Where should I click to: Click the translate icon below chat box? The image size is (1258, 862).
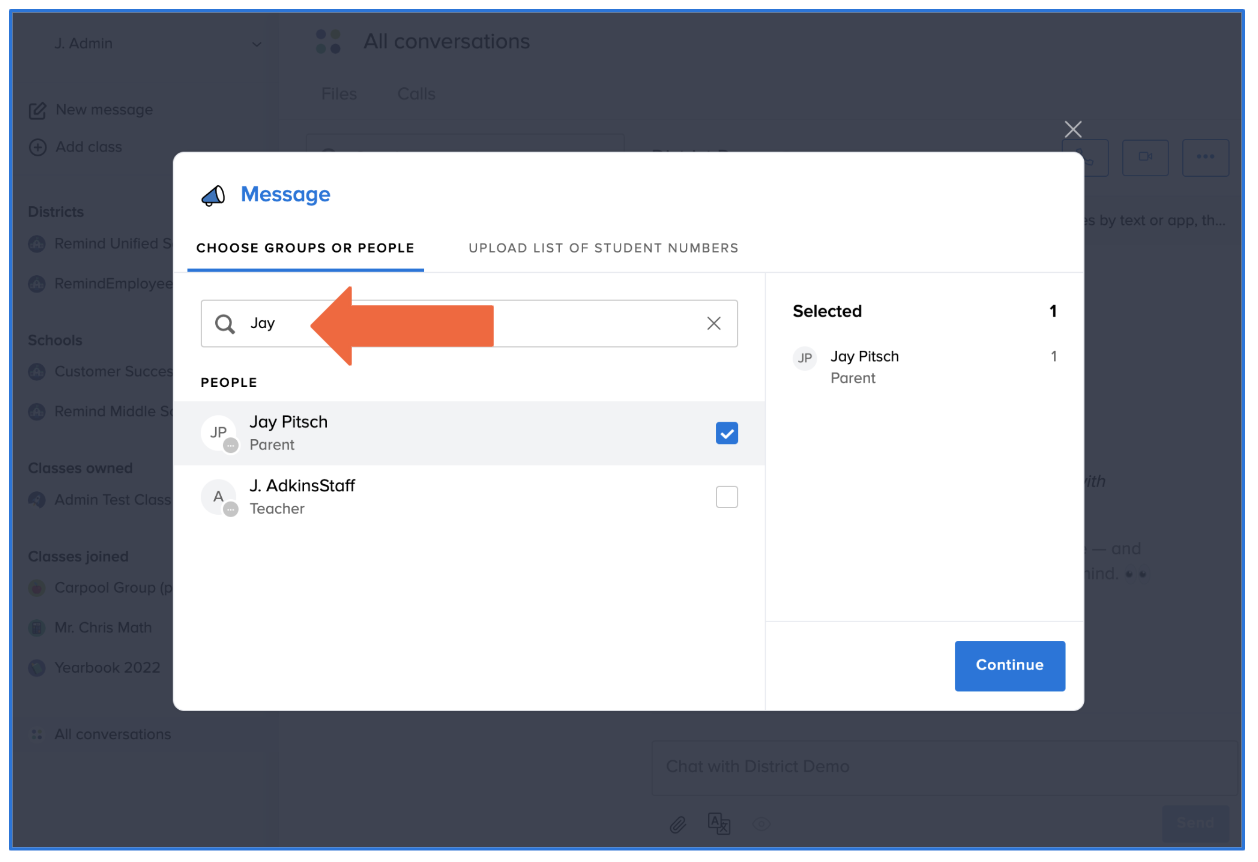tap(719, 824)
